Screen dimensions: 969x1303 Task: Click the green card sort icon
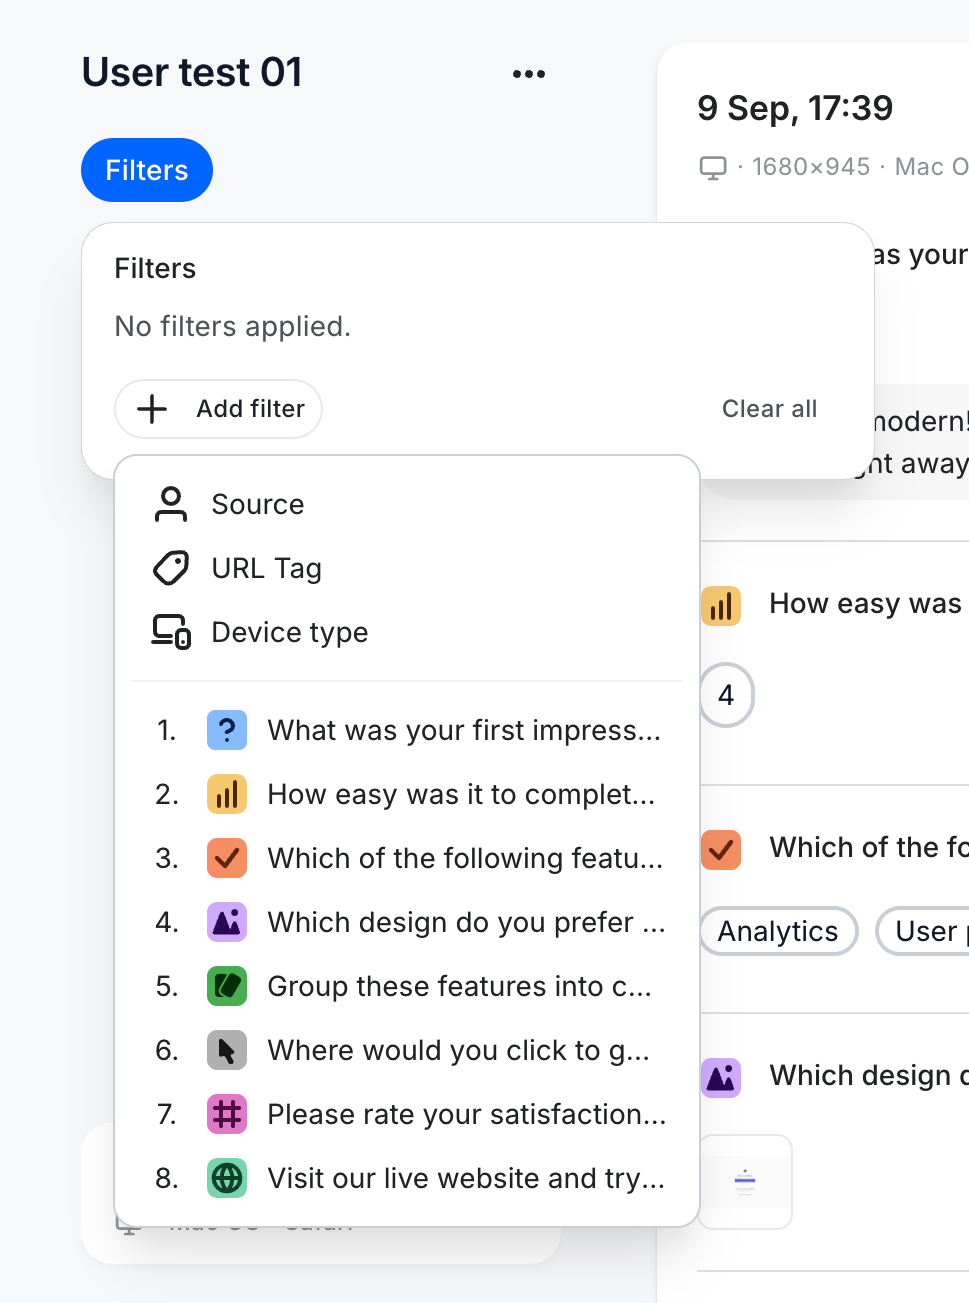tap(227, 987)
